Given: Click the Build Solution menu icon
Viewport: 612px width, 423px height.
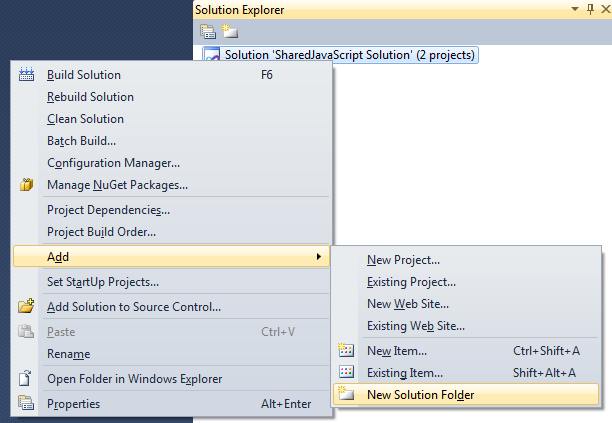Looking at the screenshot, I should point(27,75).
